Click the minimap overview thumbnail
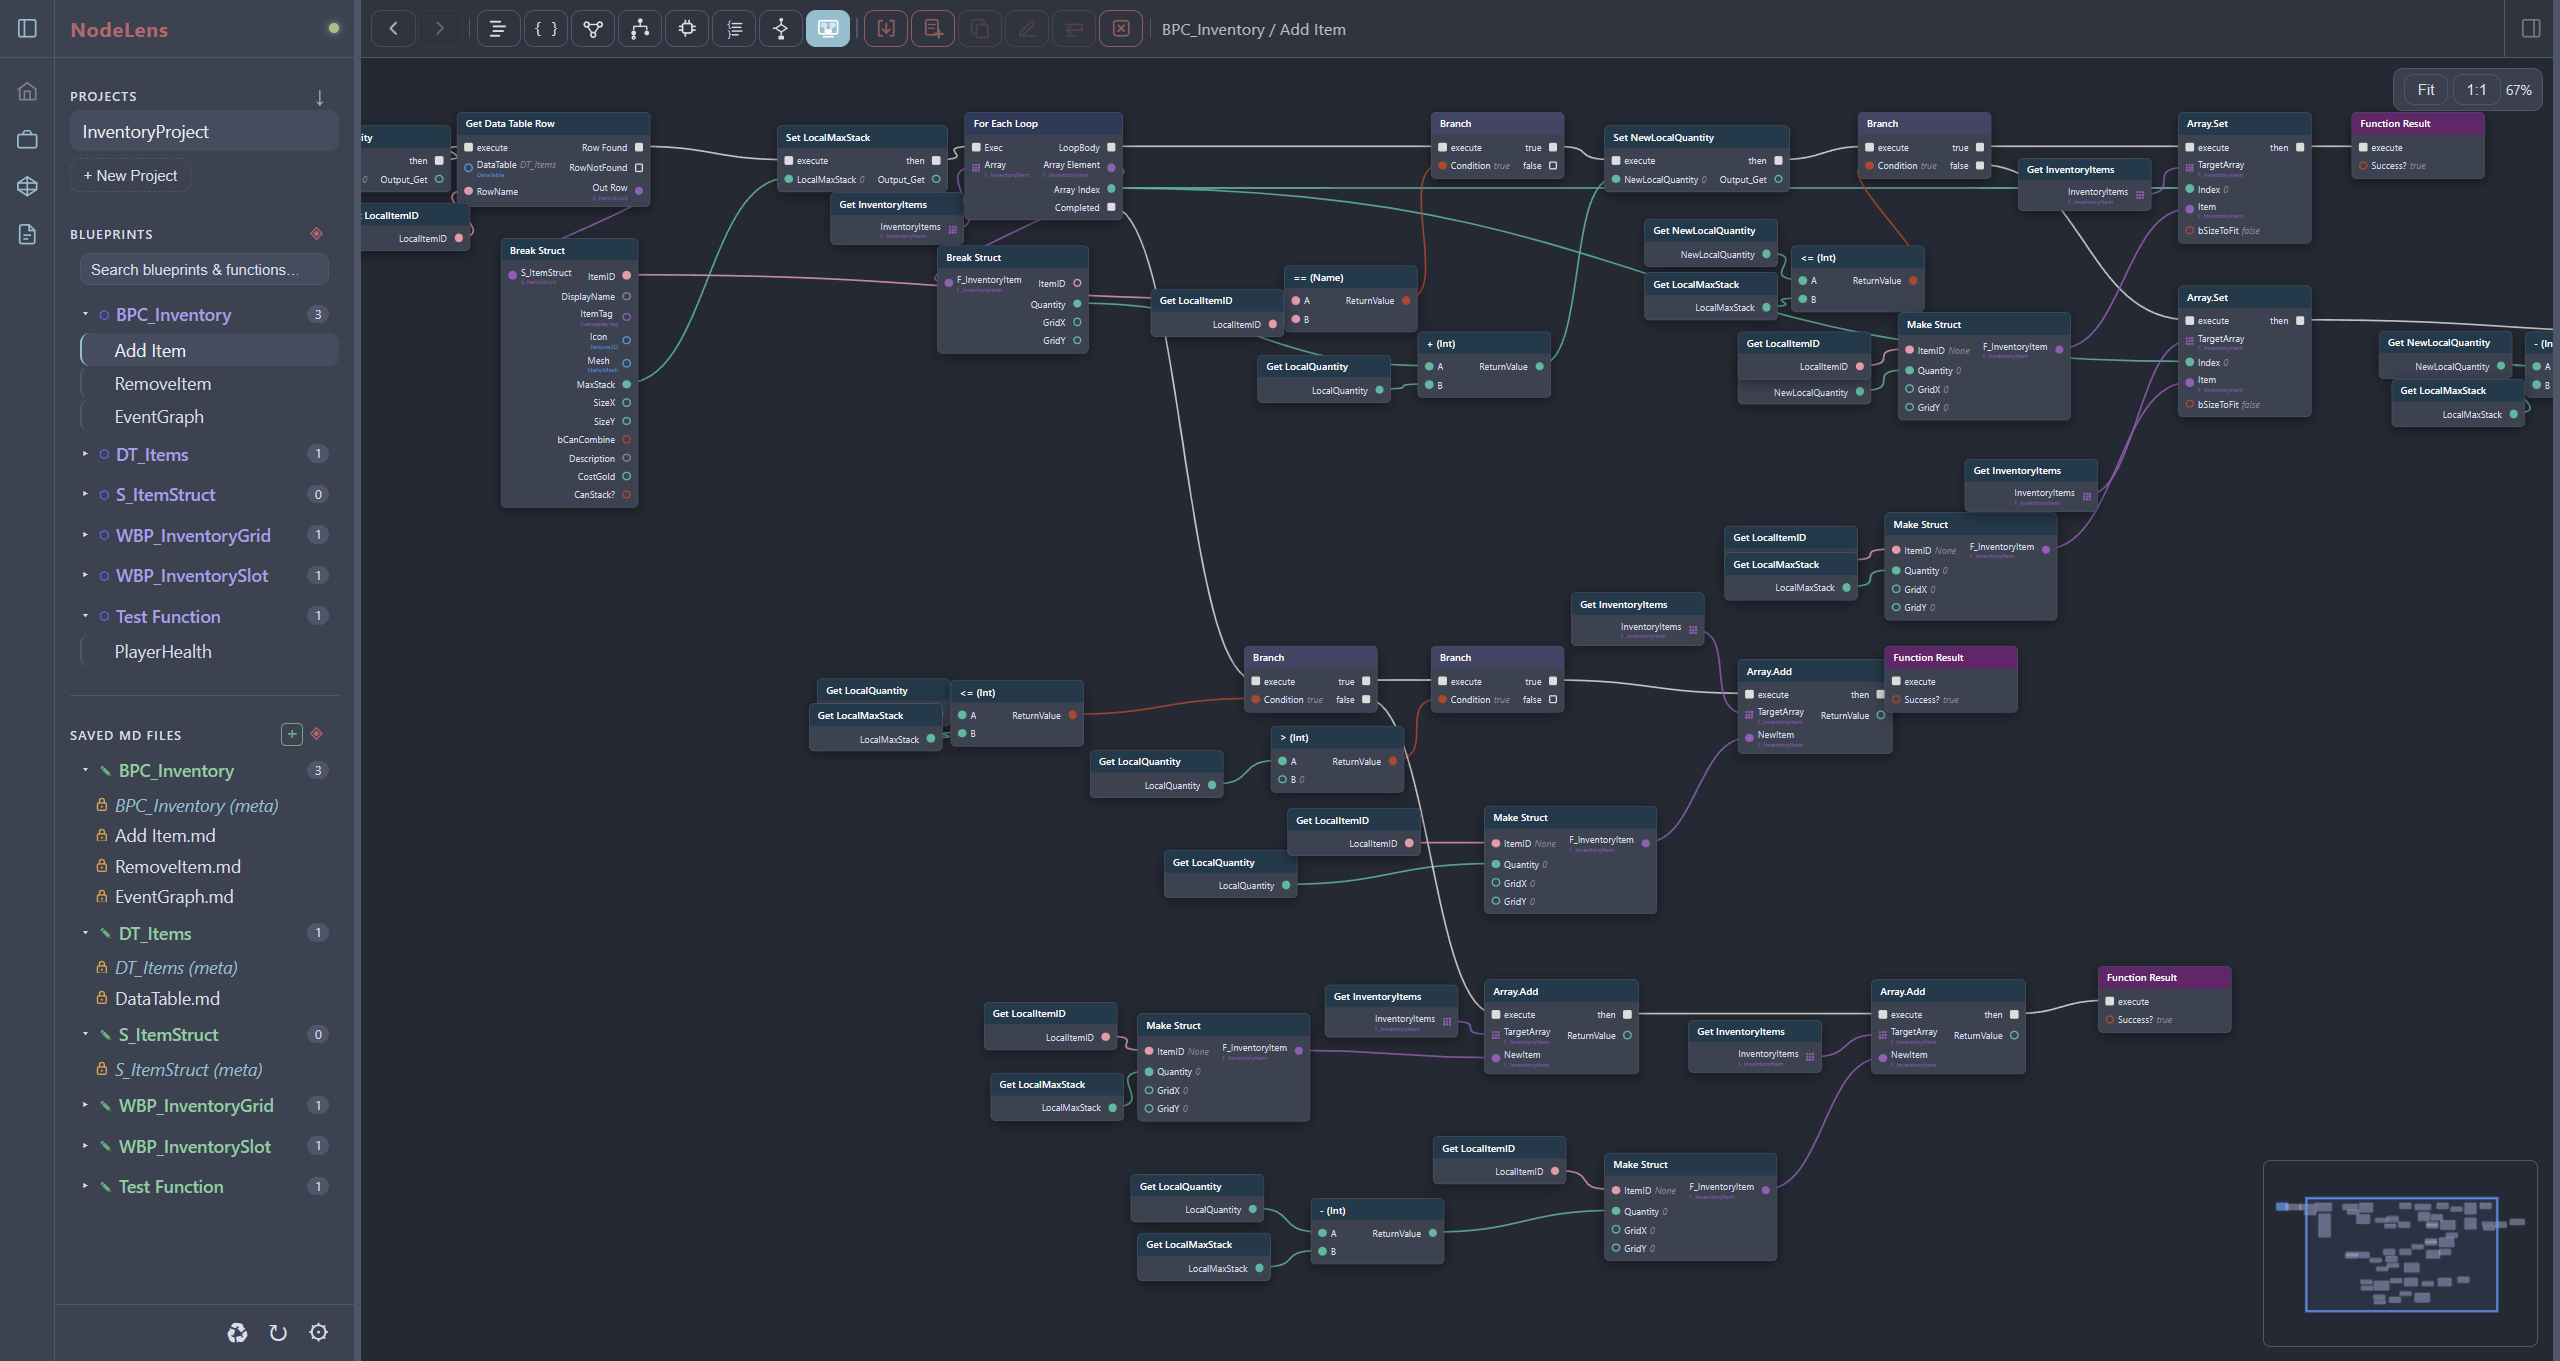 2400,1253
